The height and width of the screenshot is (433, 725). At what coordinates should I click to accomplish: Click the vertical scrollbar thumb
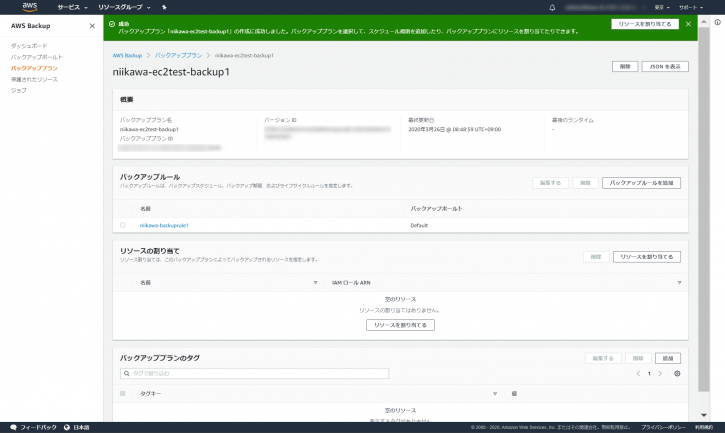click(x=703, y=210)
